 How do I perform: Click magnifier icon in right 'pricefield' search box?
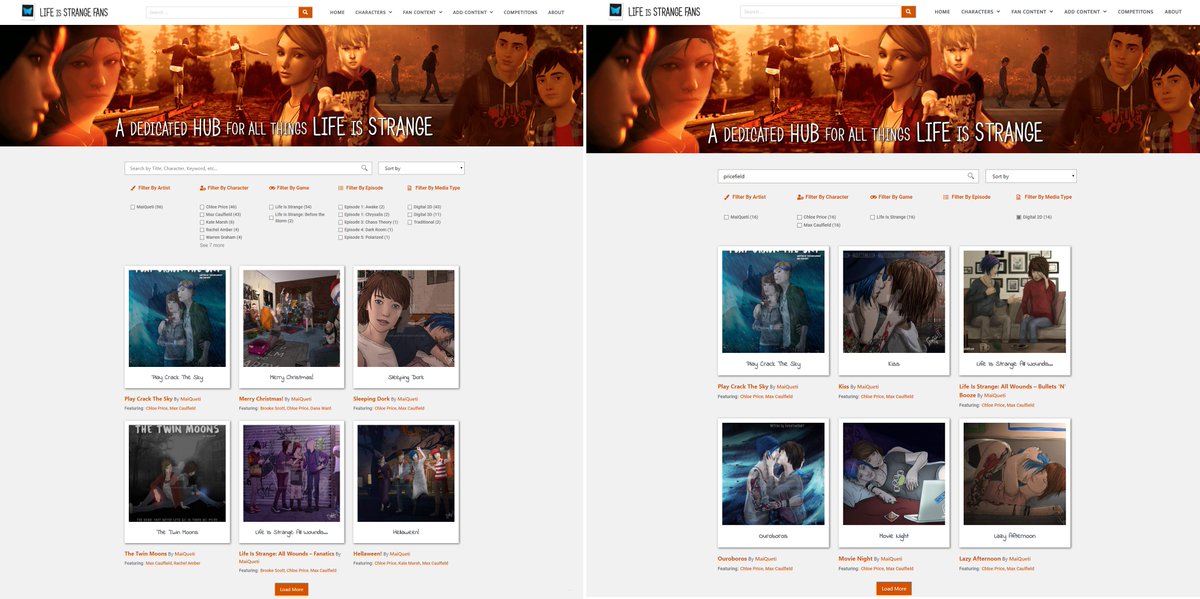click(969, 176)
